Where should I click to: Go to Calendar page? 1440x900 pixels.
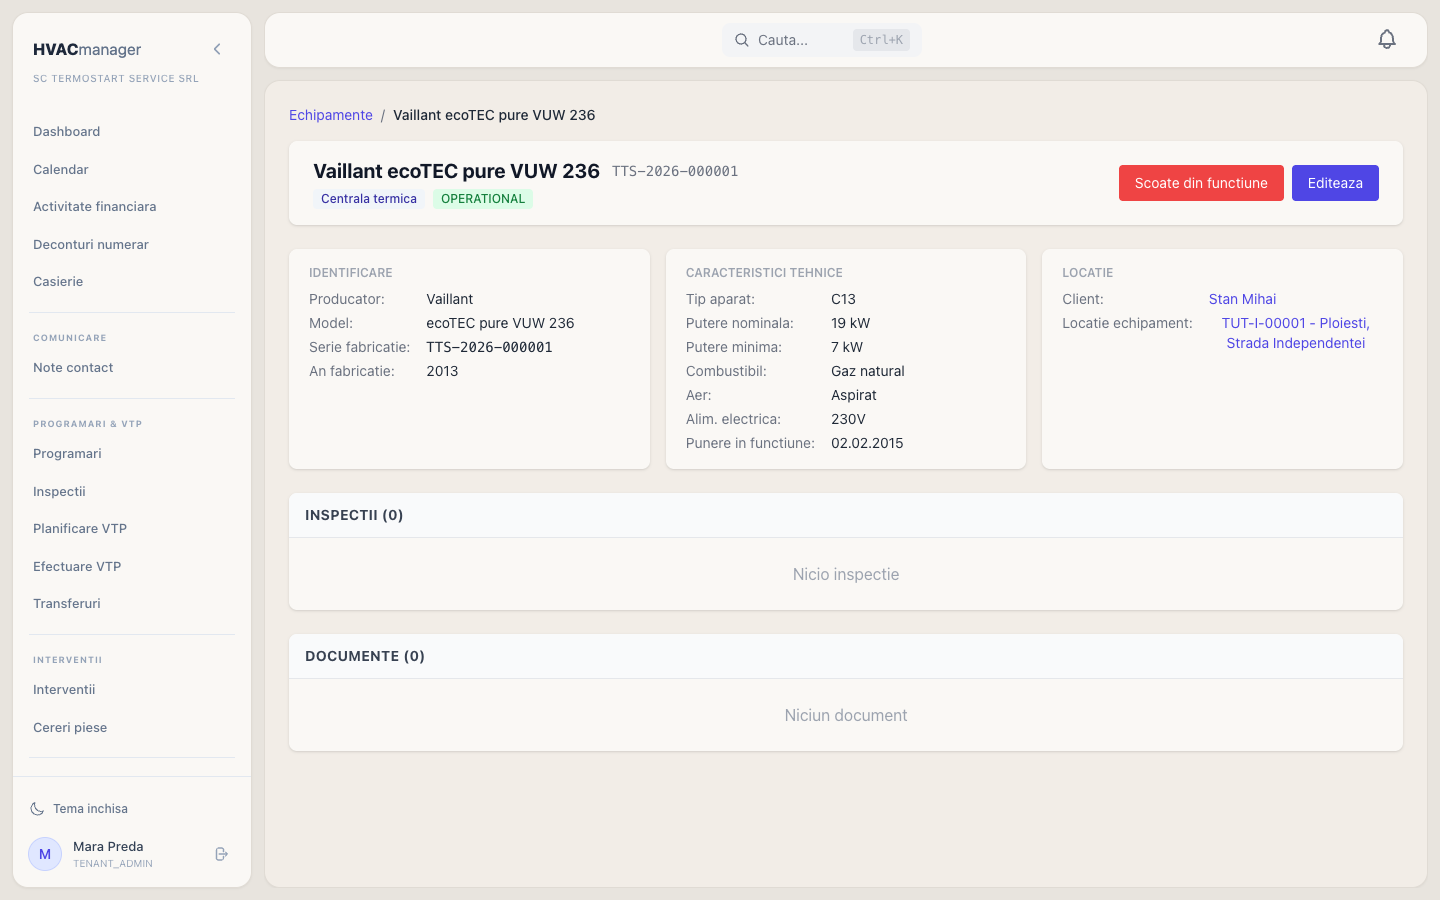61,169
